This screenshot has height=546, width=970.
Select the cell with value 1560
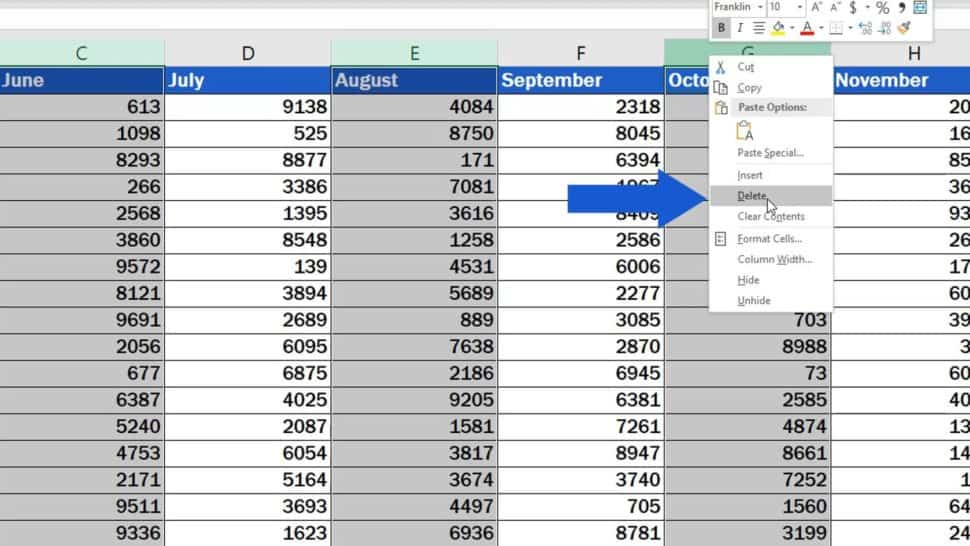748,506
